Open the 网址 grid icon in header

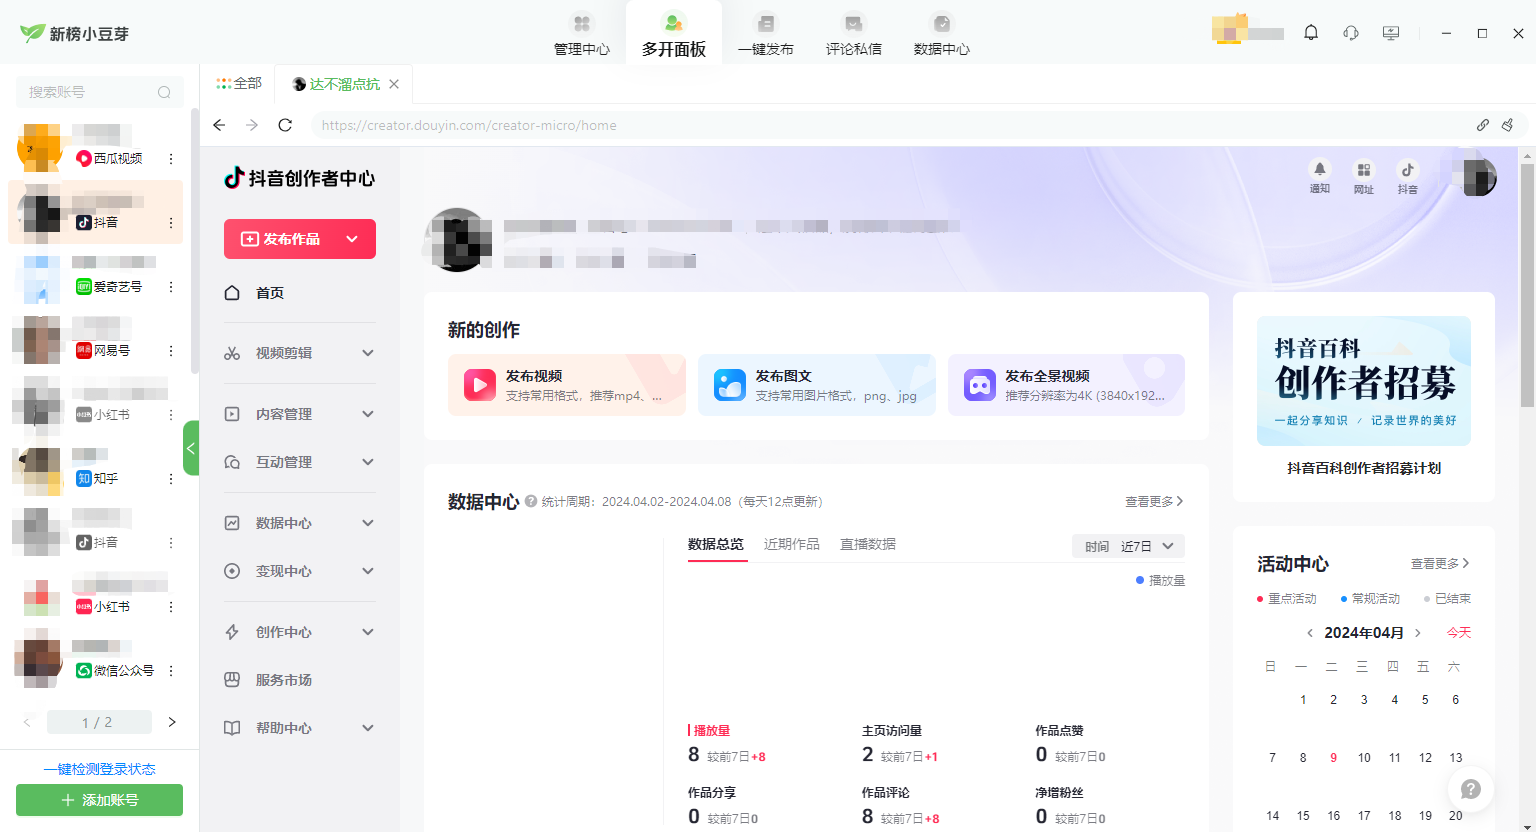[1363, 176]
